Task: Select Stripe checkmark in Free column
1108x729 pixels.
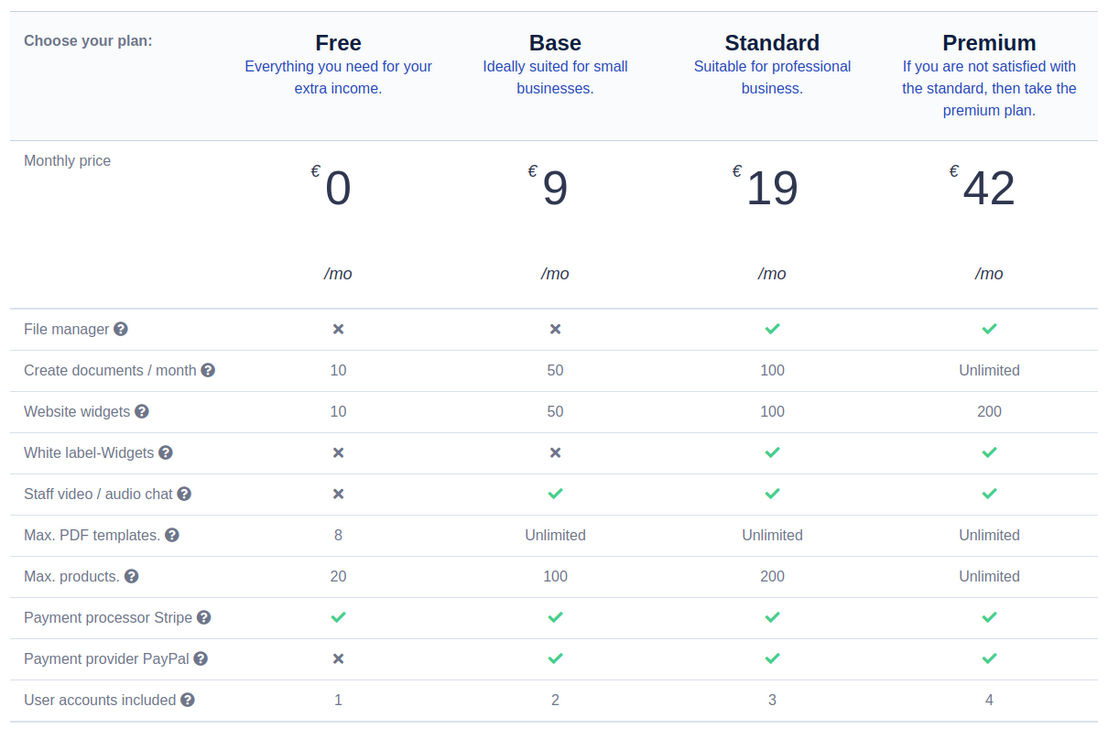Action: [338, 617]
